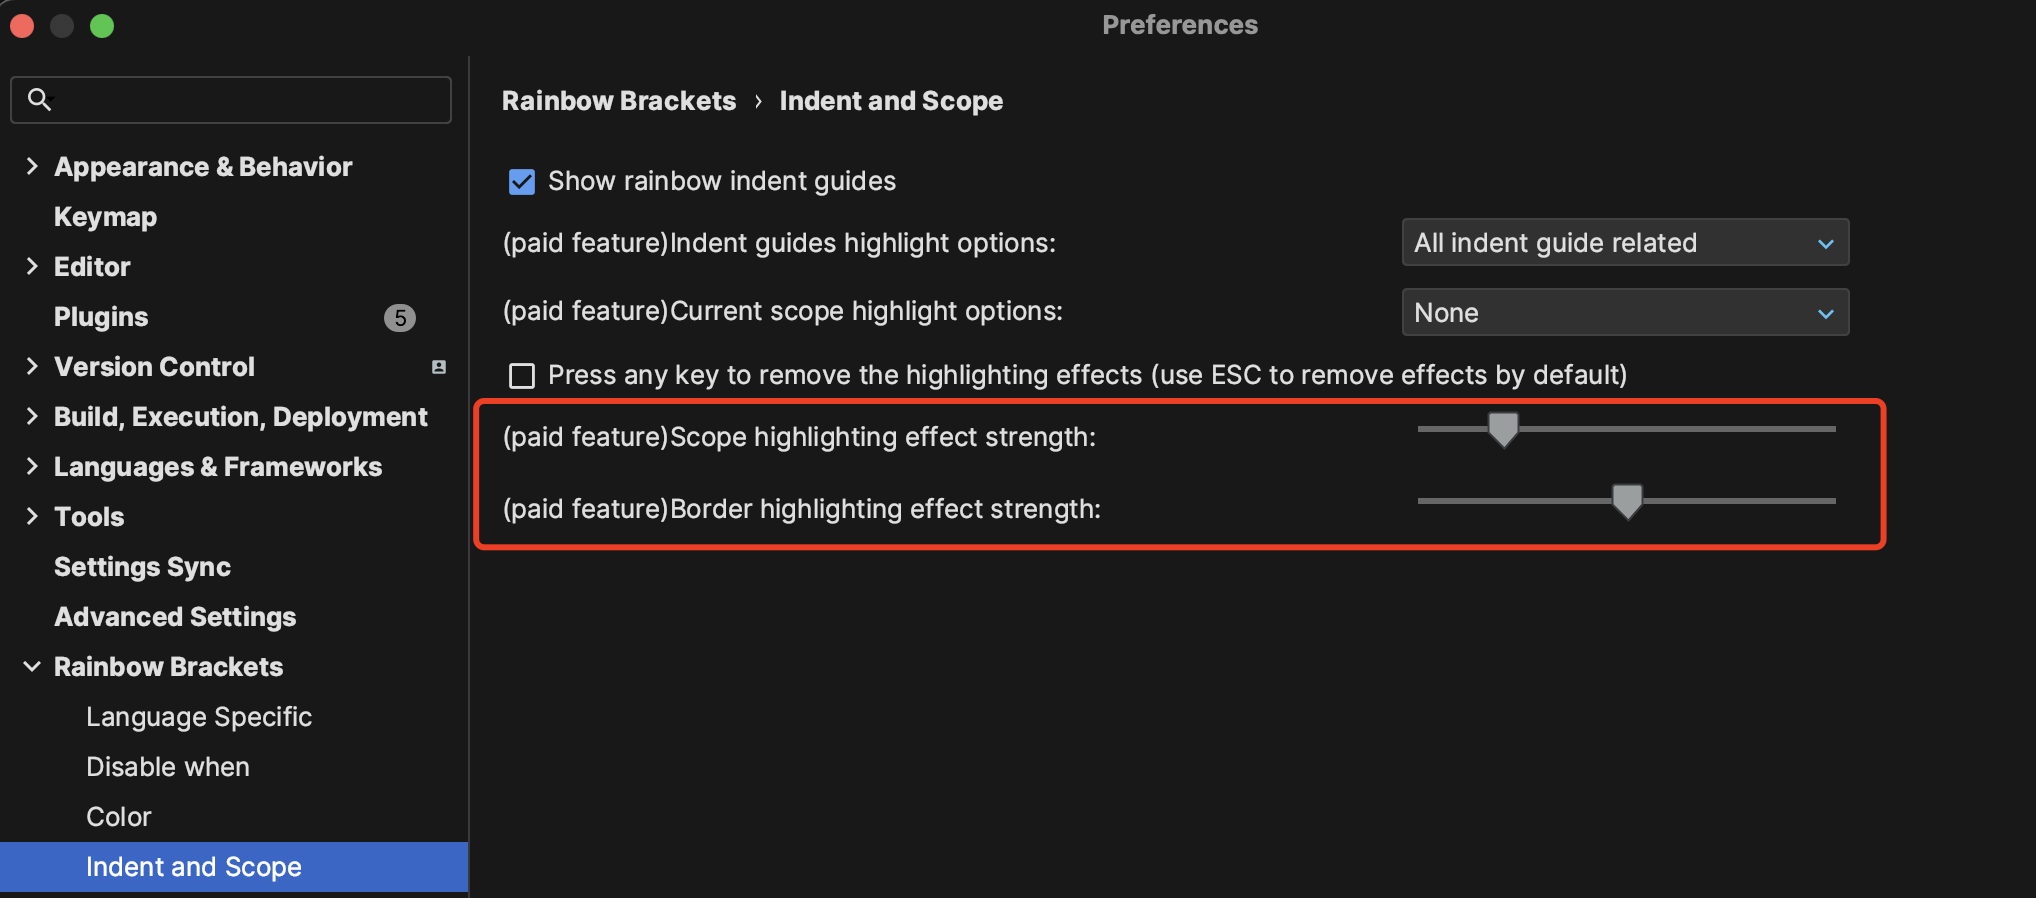Click the search magnifier icon in the sidebar

(39, 99)
